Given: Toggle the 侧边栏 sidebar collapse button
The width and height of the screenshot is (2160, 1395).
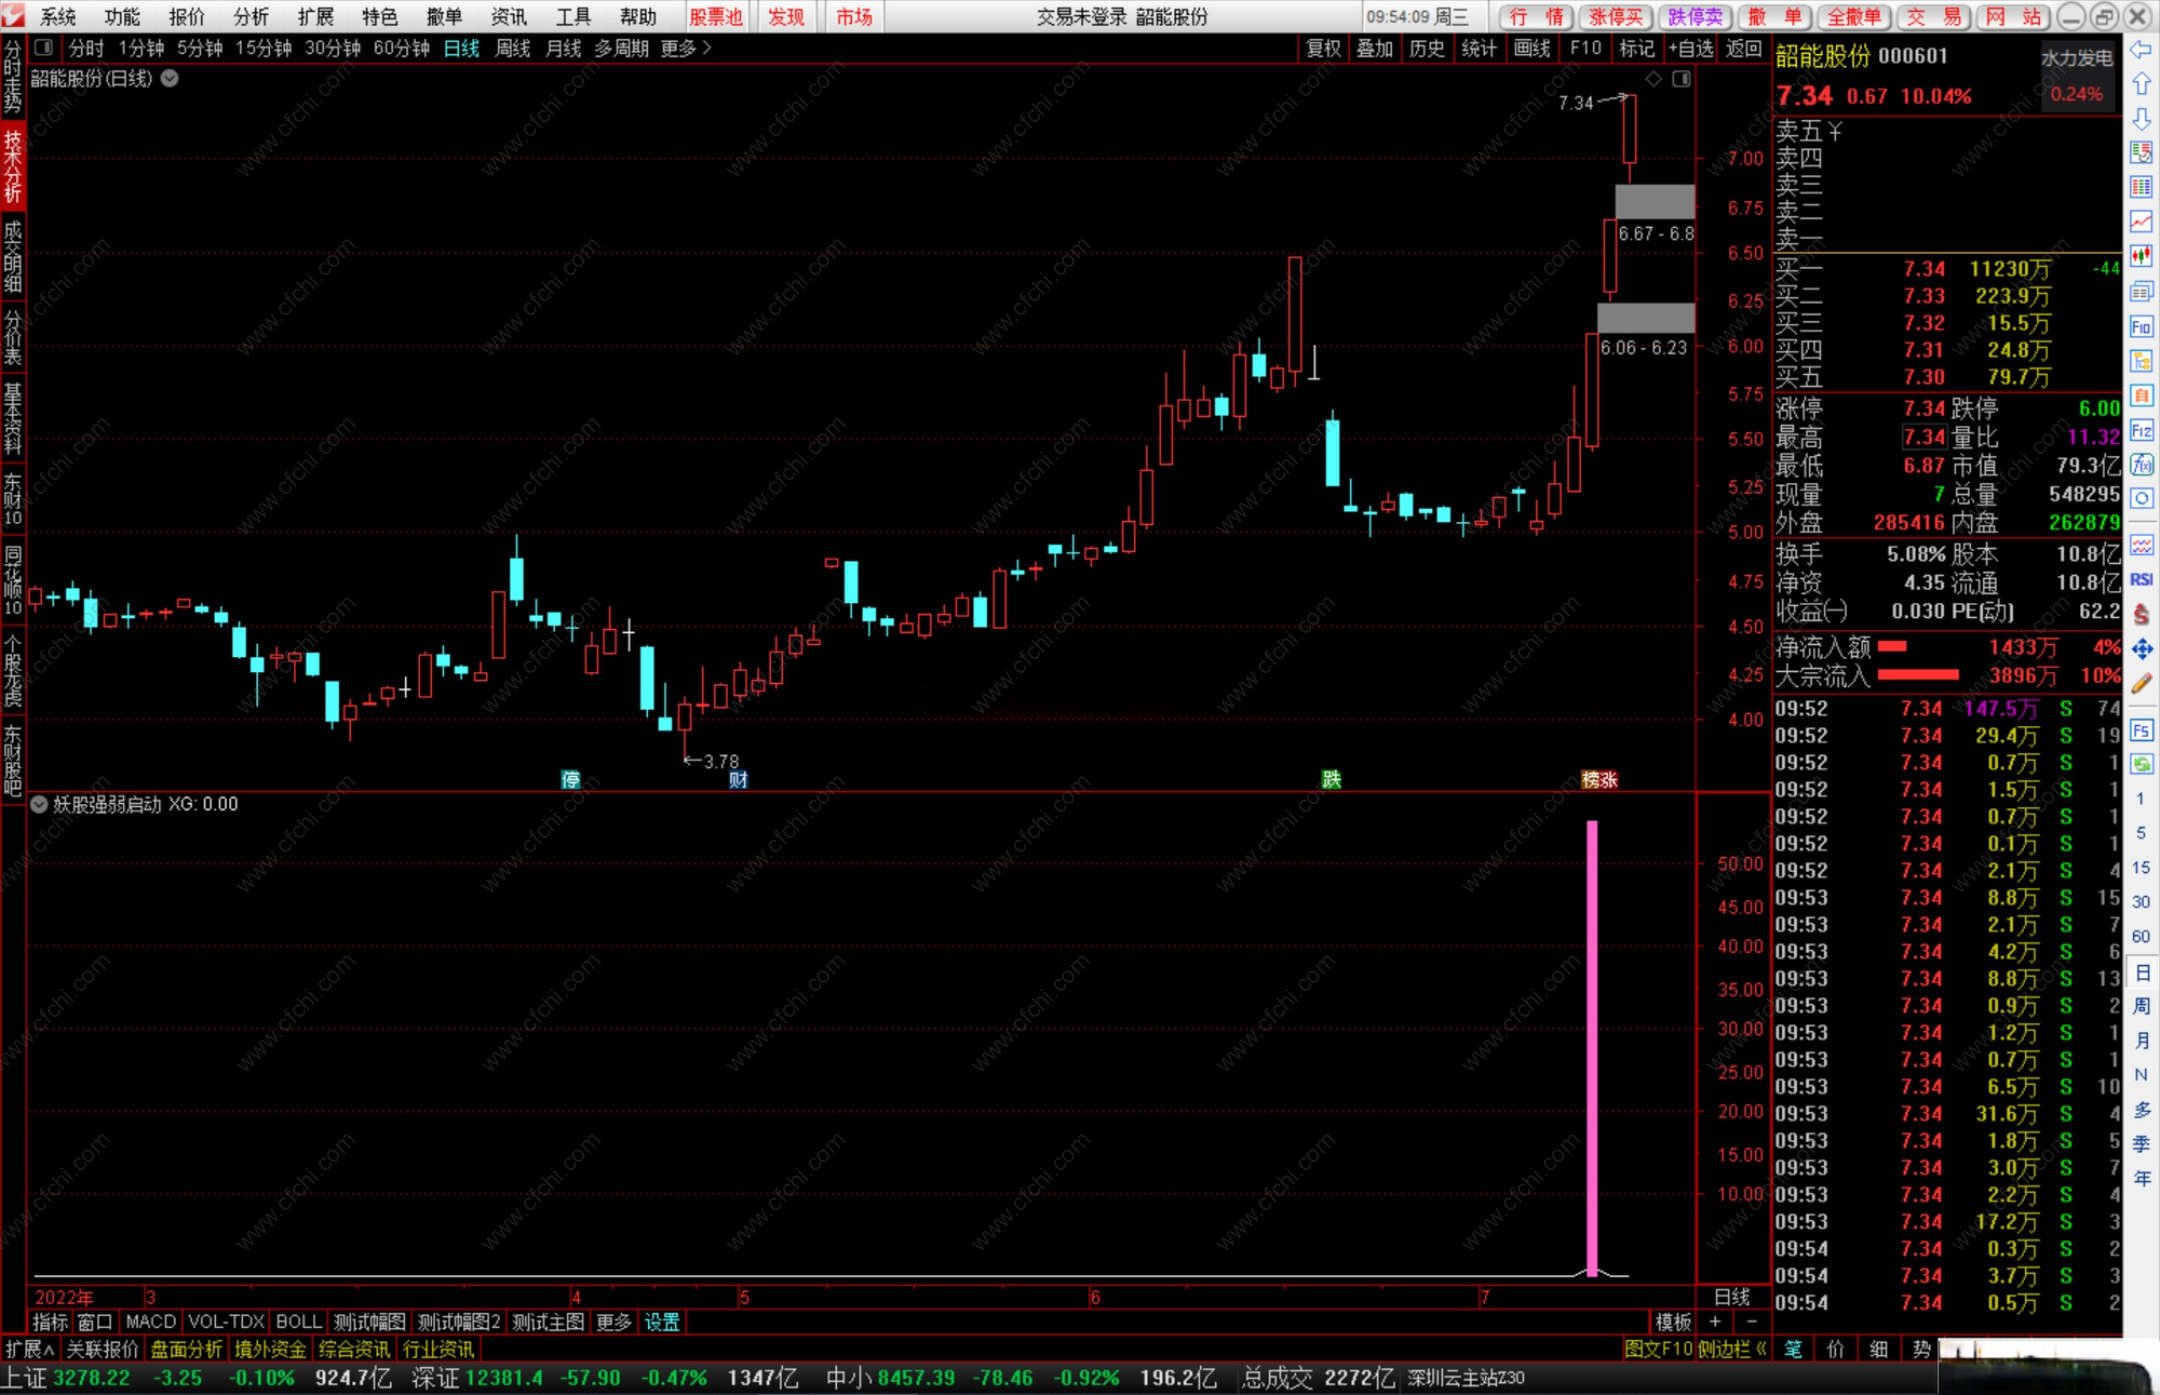Looking at the screenshot, I should [1732, 1349].
